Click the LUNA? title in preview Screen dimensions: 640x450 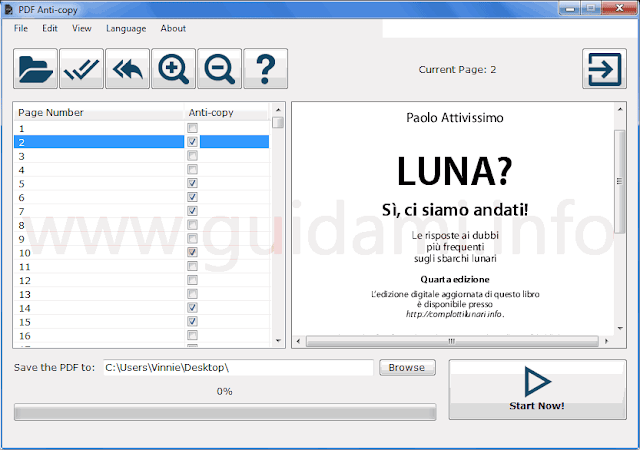pos(454,172)
